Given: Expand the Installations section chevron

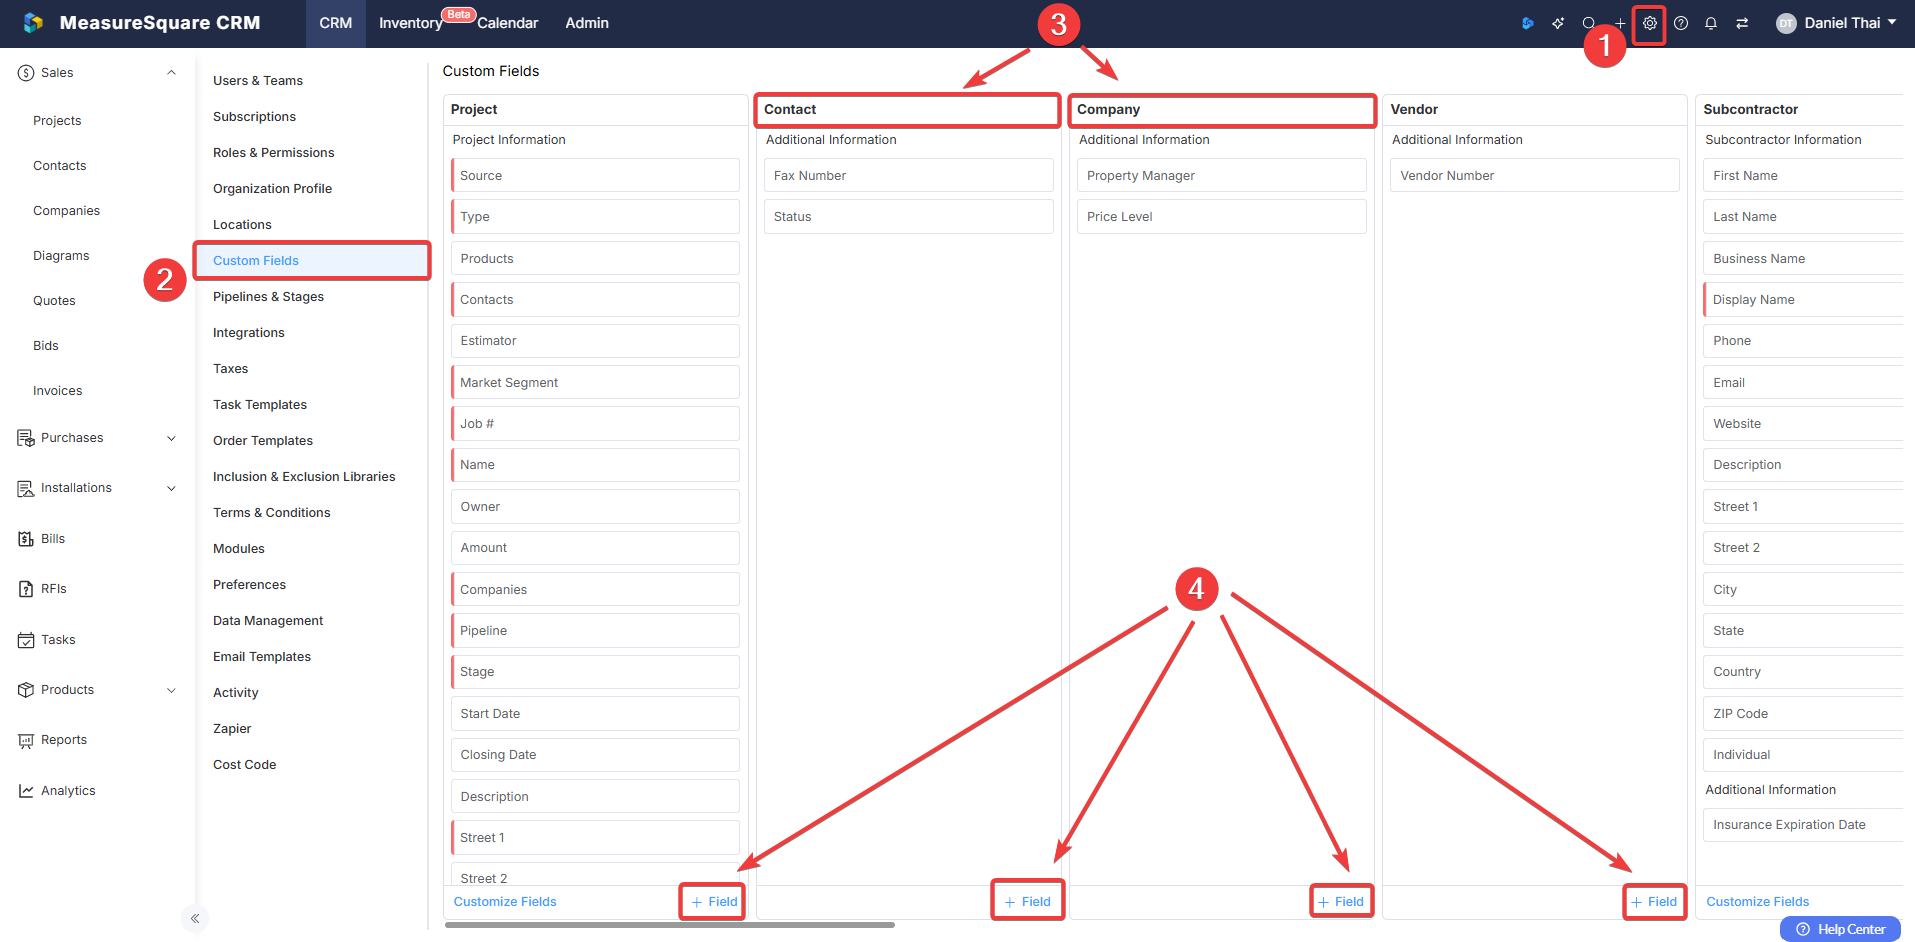Looking at the screenshot, I should [171, 488].
